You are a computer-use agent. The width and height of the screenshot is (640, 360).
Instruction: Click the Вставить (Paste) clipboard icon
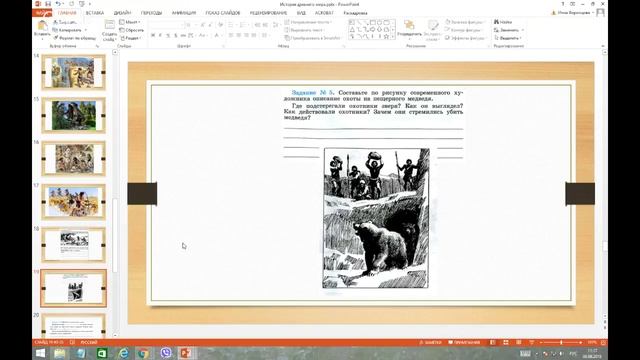click(42, 26)
